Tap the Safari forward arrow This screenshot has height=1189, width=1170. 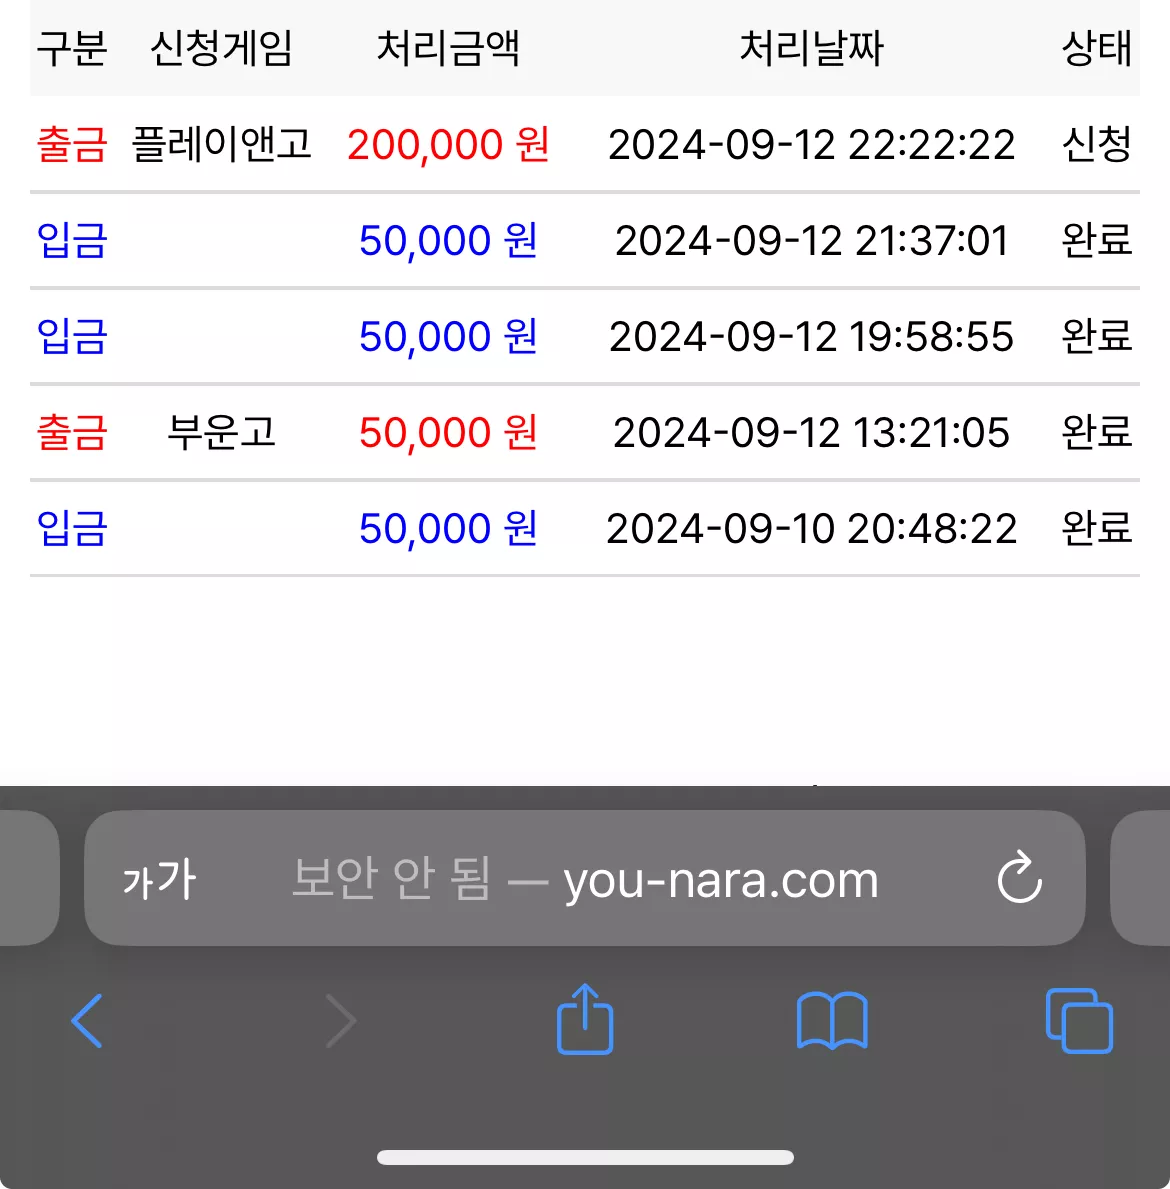[340, 1021]
